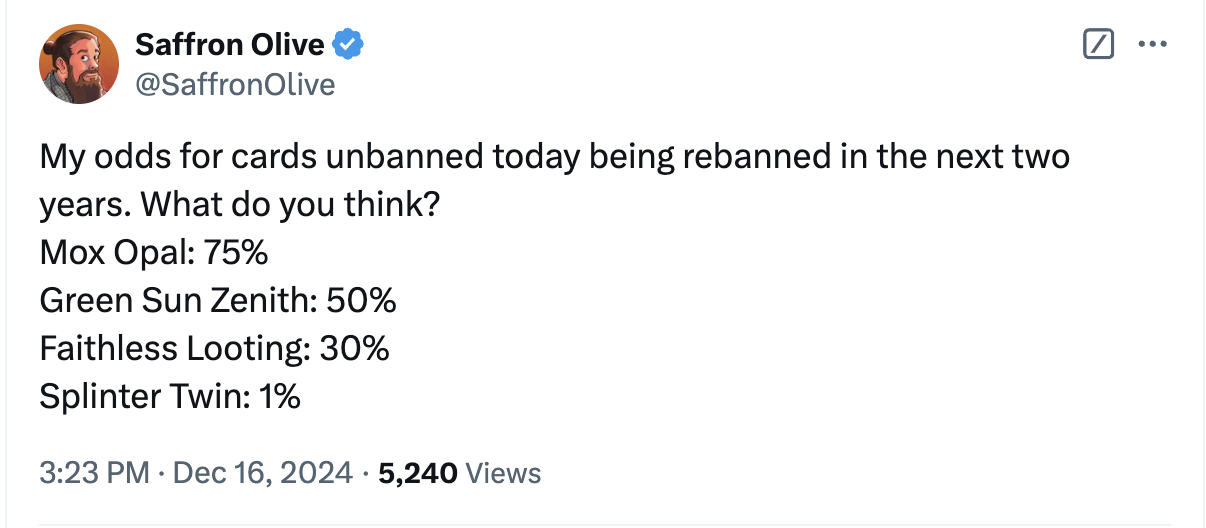The height and width of the screenshot is (528, 1206).
Task: Open the Grok slash-box icon
Action: point(1099,45)
